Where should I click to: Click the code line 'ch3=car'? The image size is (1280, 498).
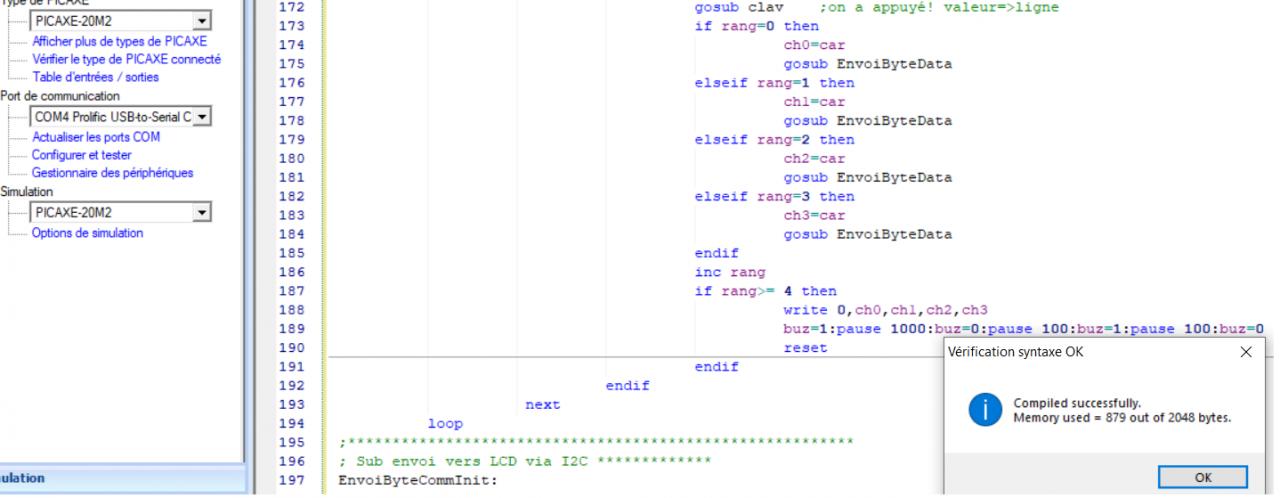point(814,216)
